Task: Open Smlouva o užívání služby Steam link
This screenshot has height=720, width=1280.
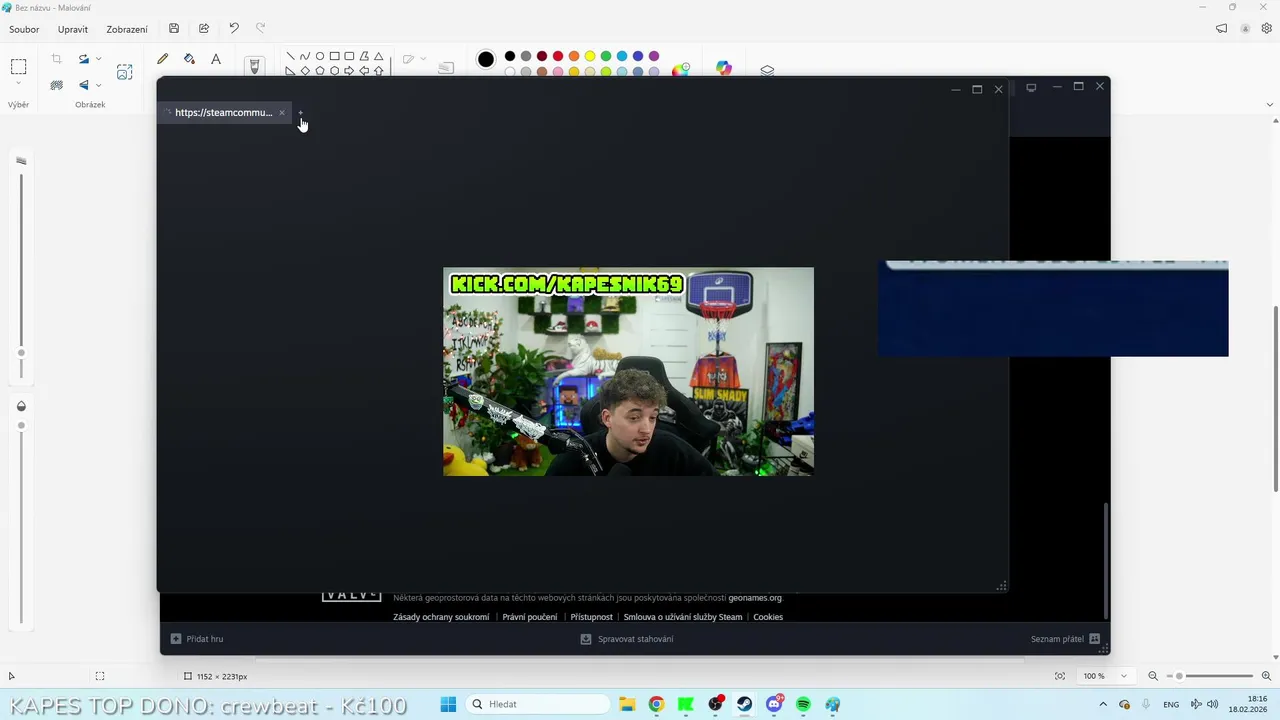Action: 683,617
